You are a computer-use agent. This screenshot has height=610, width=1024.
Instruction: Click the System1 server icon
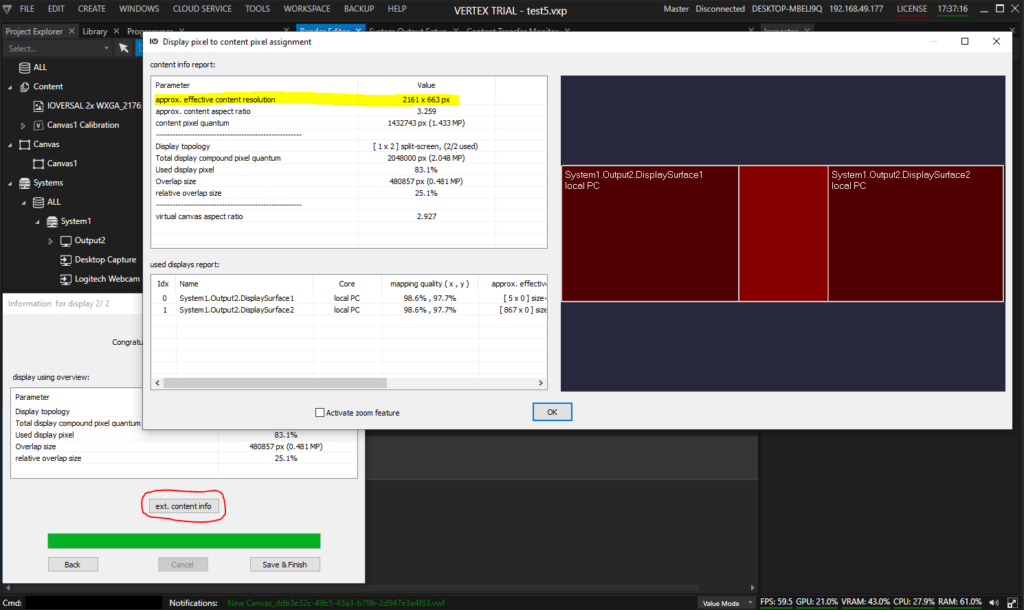coord(52,221)
